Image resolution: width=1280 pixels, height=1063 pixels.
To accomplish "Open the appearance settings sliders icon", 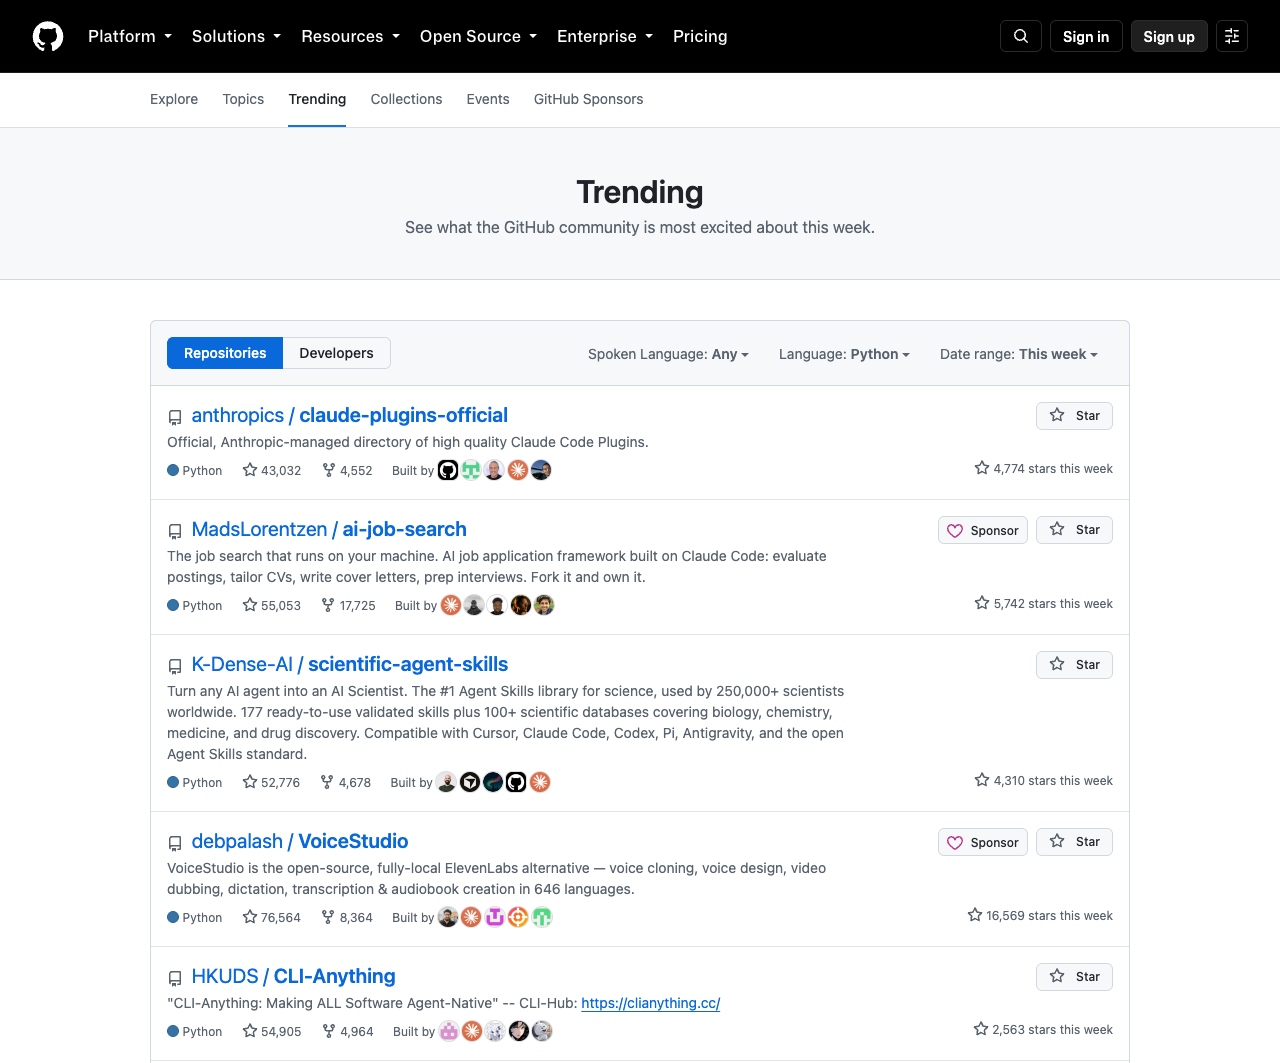I will point(1232,36).
